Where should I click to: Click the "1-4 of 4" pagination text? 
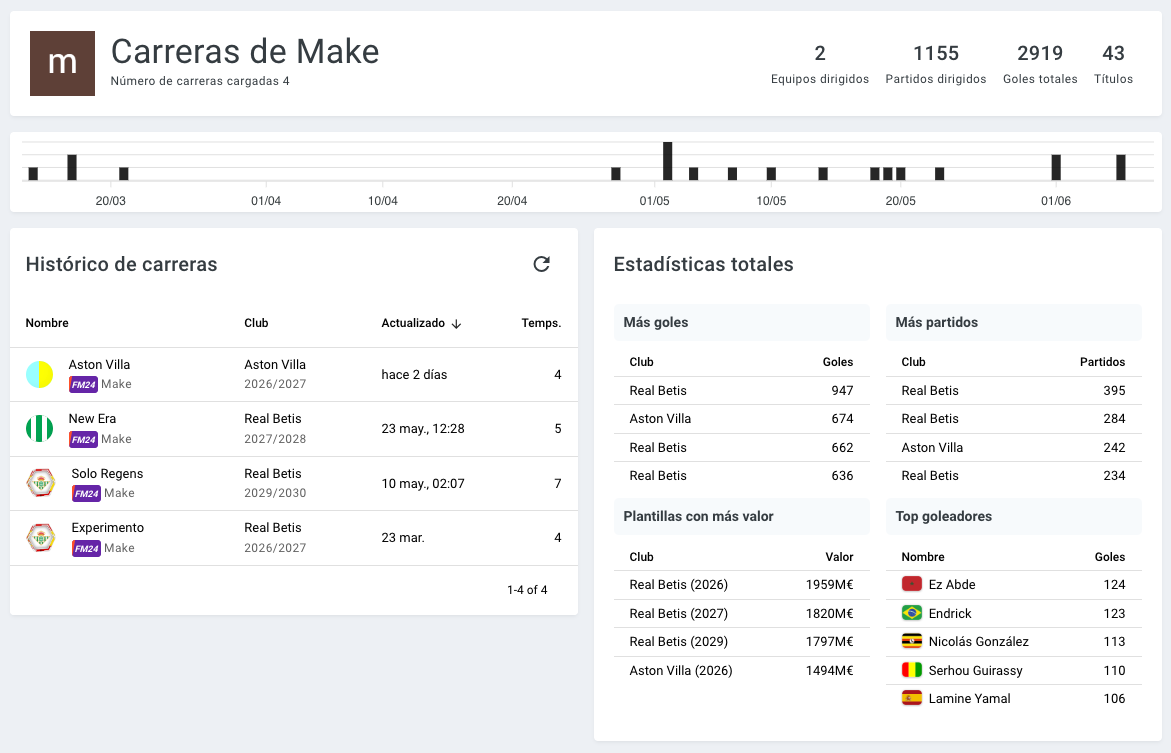pos(527,590)
